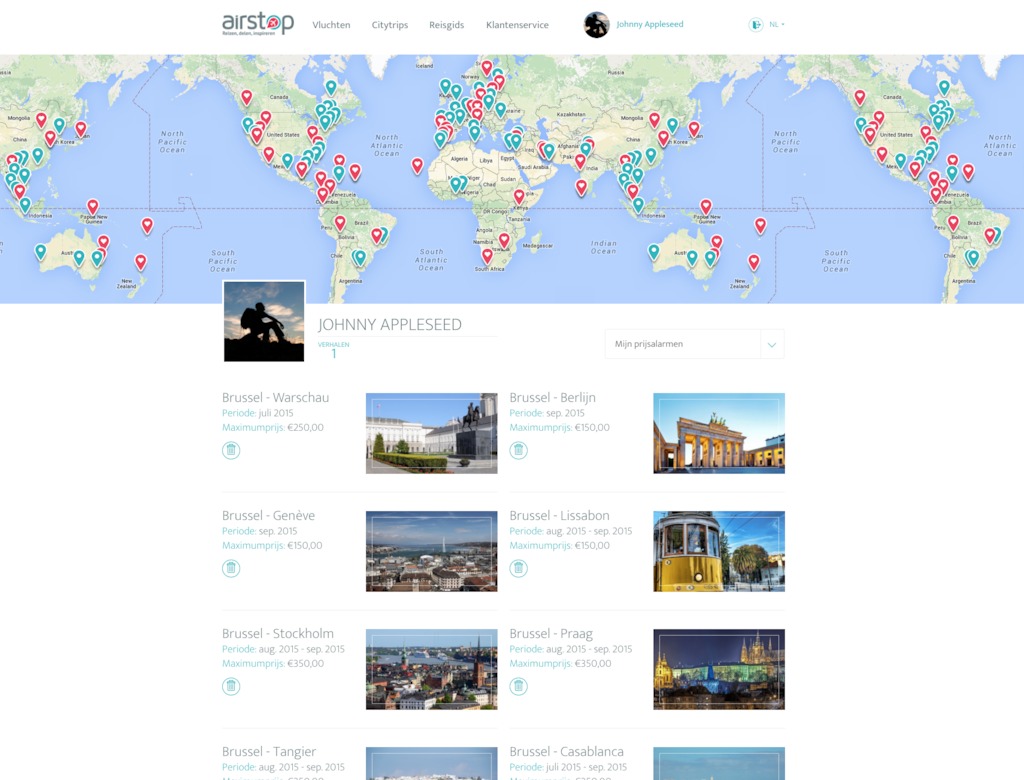The width and height of the screenshot is (1024, 780).
Task: Click the Warschau palace photo
Action: coord(432,433)
